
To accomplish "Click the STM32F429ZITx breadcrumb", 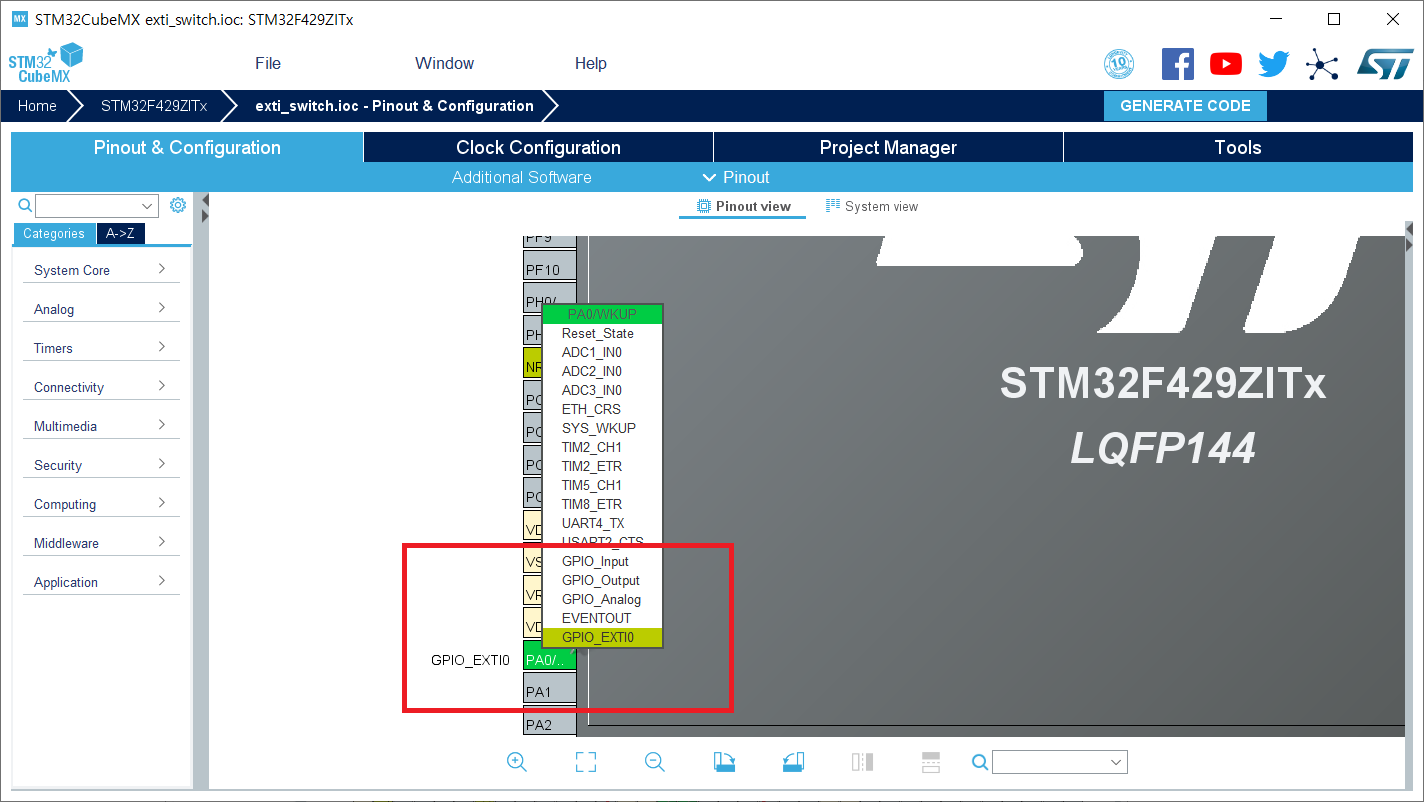I will [154, 106].
